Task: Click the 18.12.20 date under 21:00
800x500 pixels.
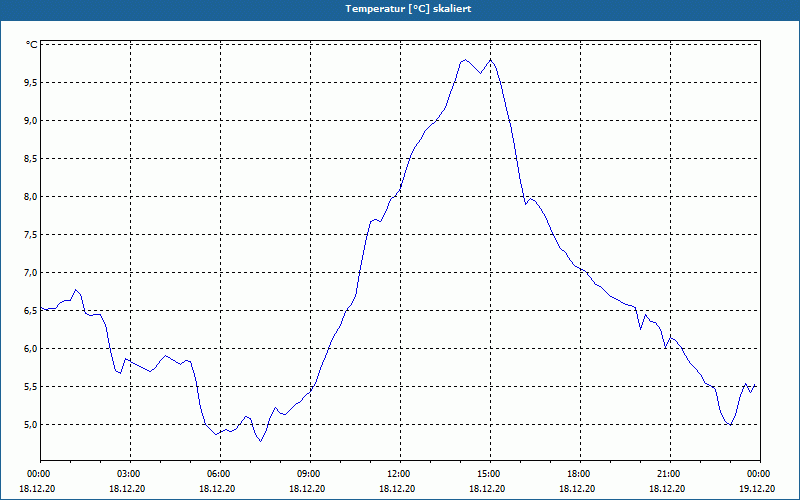Action: (x=667, y=488)
